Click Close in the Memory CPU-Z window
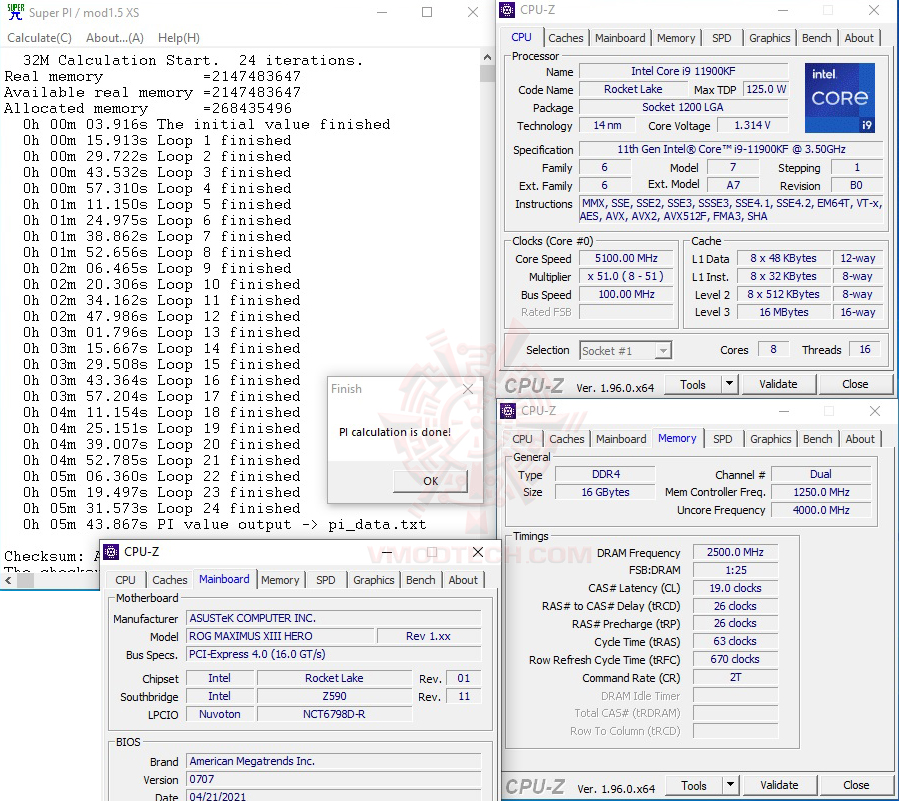The image size is (899, 801). coord(855,785)
